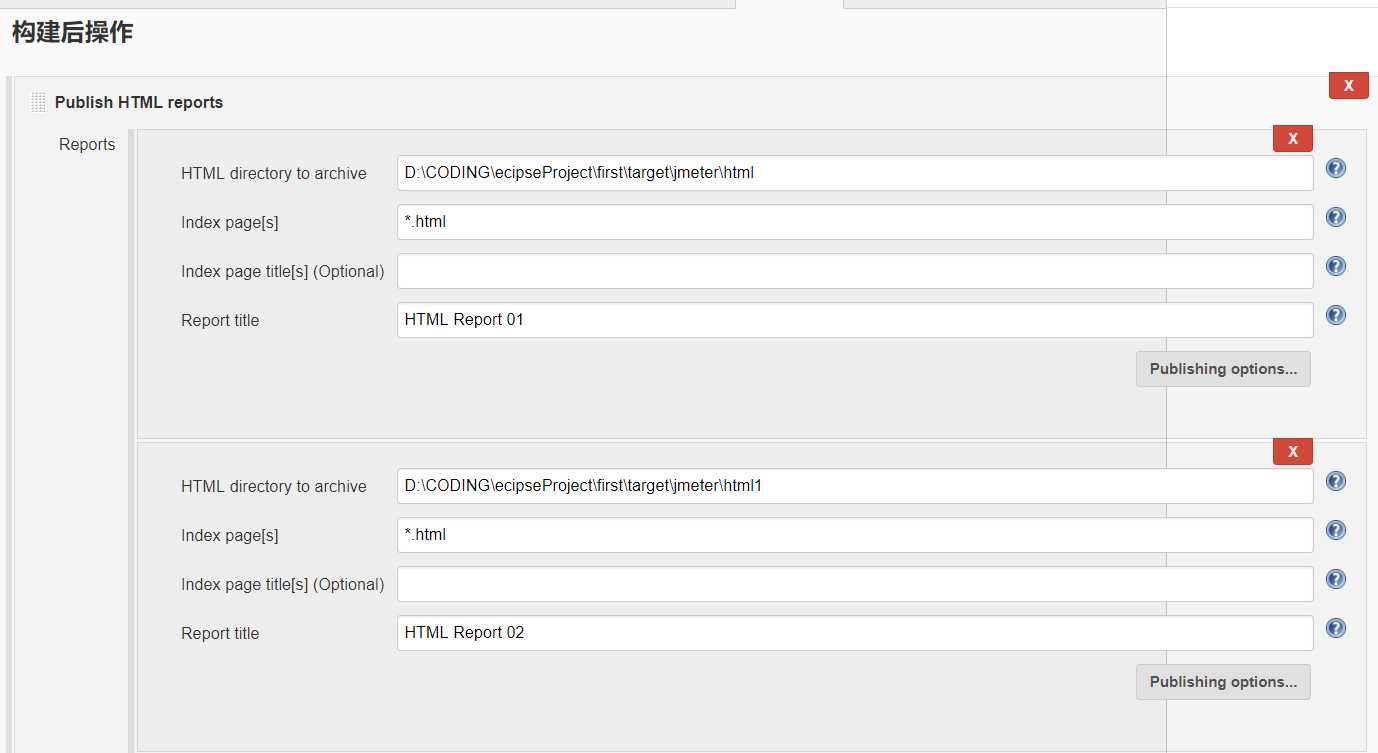Select the second Report title label

(x=220, y=634)
